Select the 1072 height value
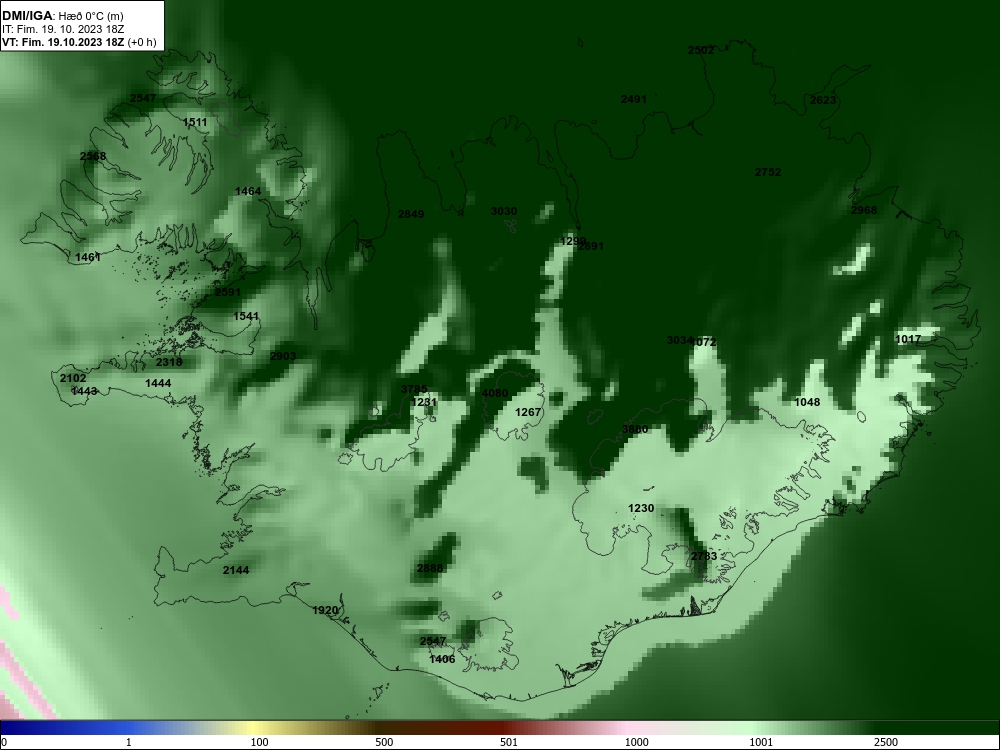Viewport: 1000px width, 750px height. coord(704,342)
